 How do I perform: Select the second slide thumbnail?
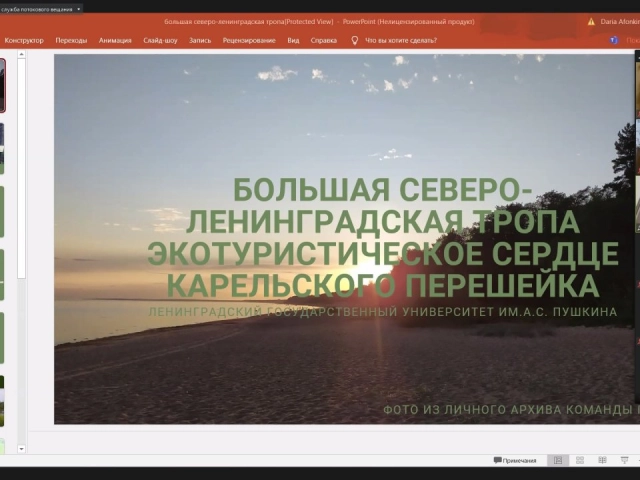tap(2, 149)
